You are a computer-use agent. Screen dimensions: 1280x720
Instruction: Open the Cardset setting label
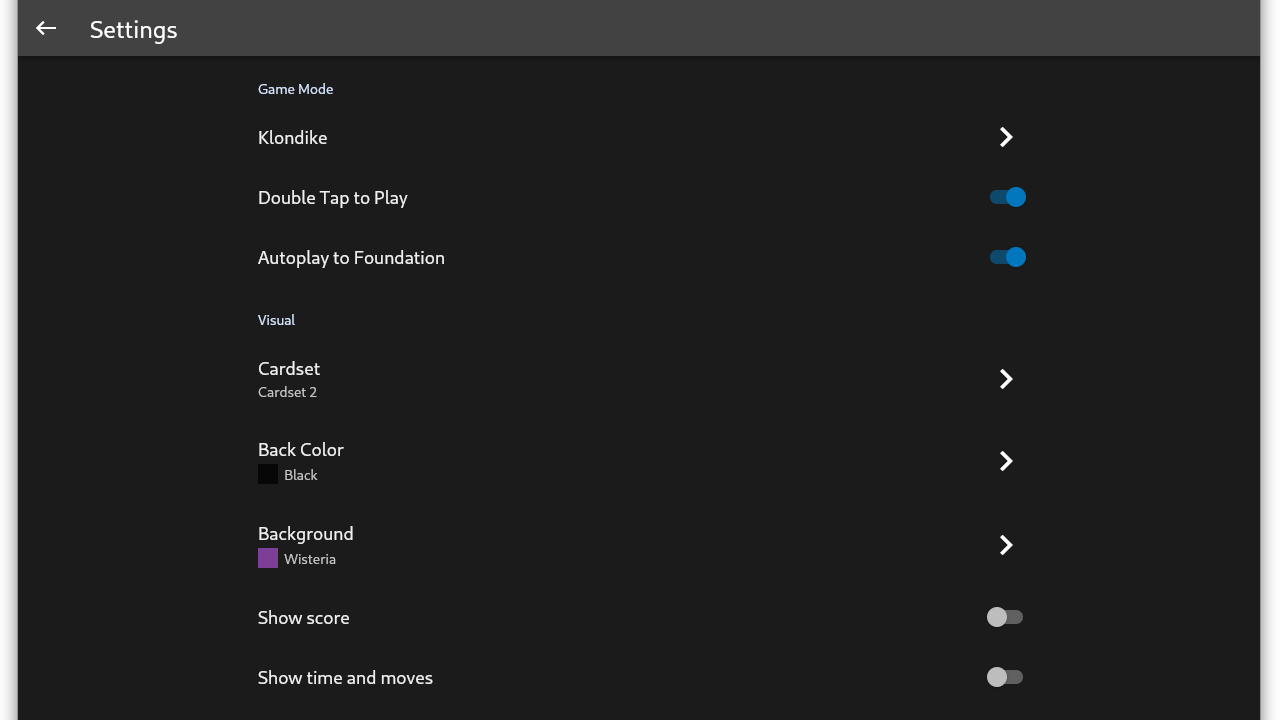(289, 369)
